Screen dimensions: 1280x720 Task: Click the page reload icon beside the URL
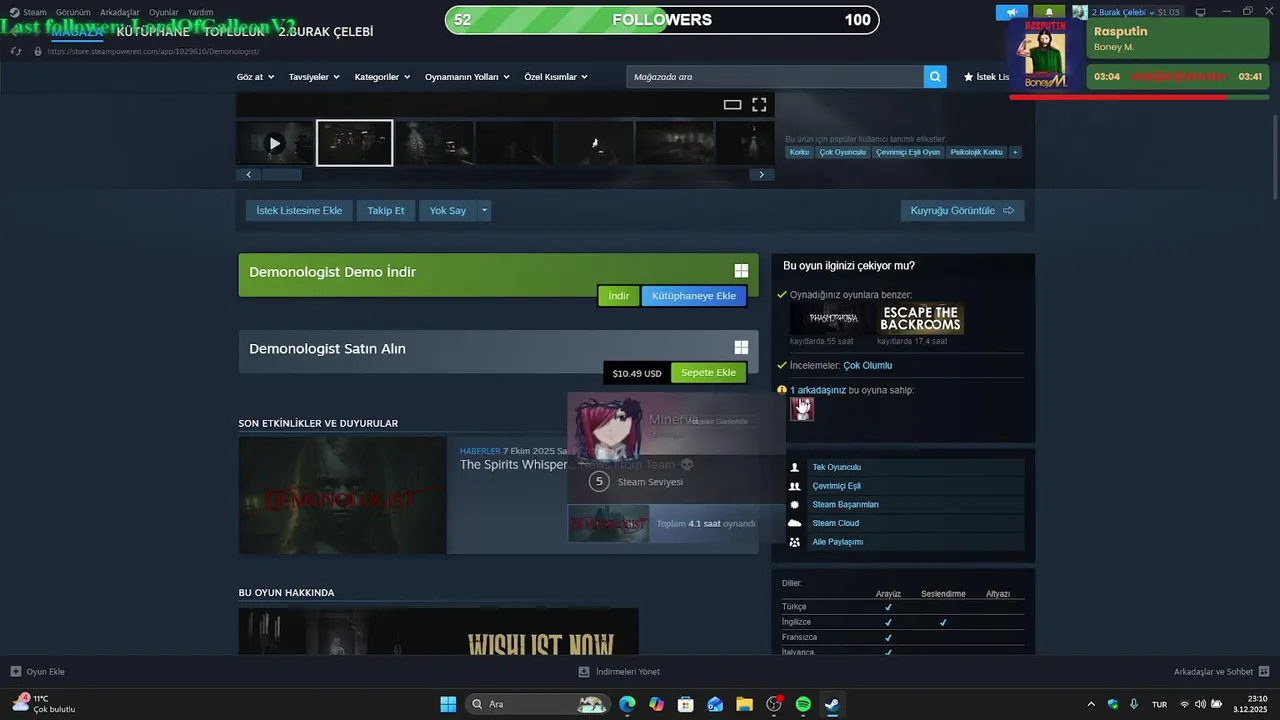(16, 51)
